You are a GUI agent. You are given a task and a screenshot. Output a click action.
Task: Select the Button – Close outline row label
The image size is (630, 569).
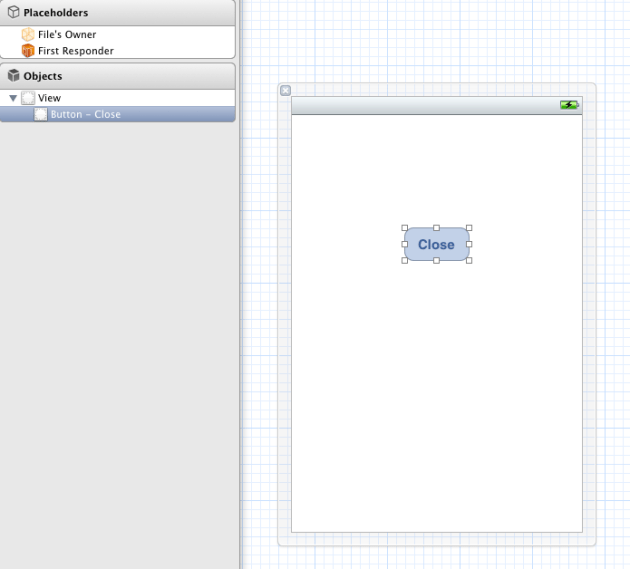[x=85, y=114]
